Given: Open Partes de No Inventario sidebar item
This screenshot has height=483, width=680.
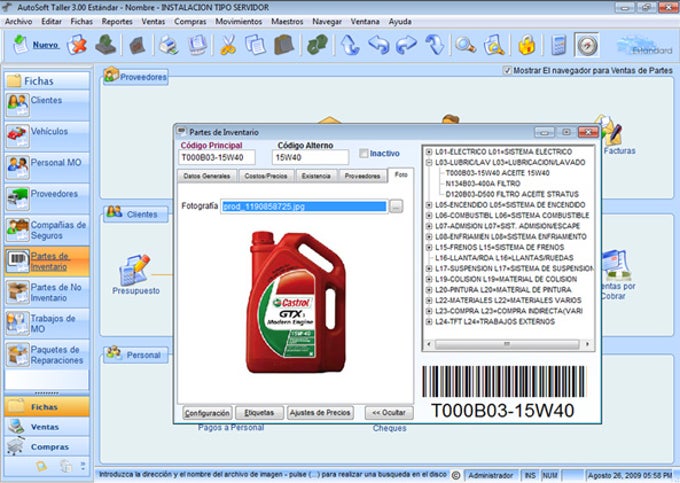Looking at the screenshot, I should coord(47,292).
